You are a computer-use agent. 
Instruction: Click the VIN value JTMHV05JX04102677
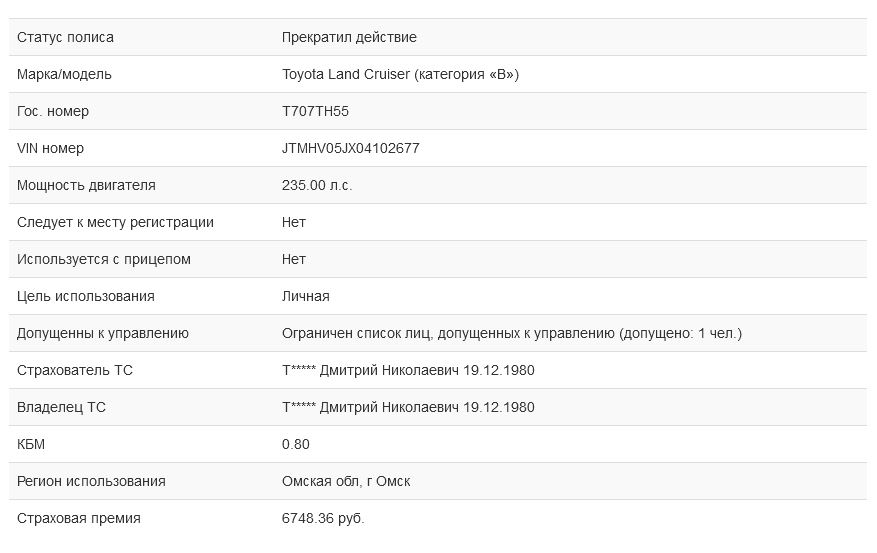coord(350,148)
